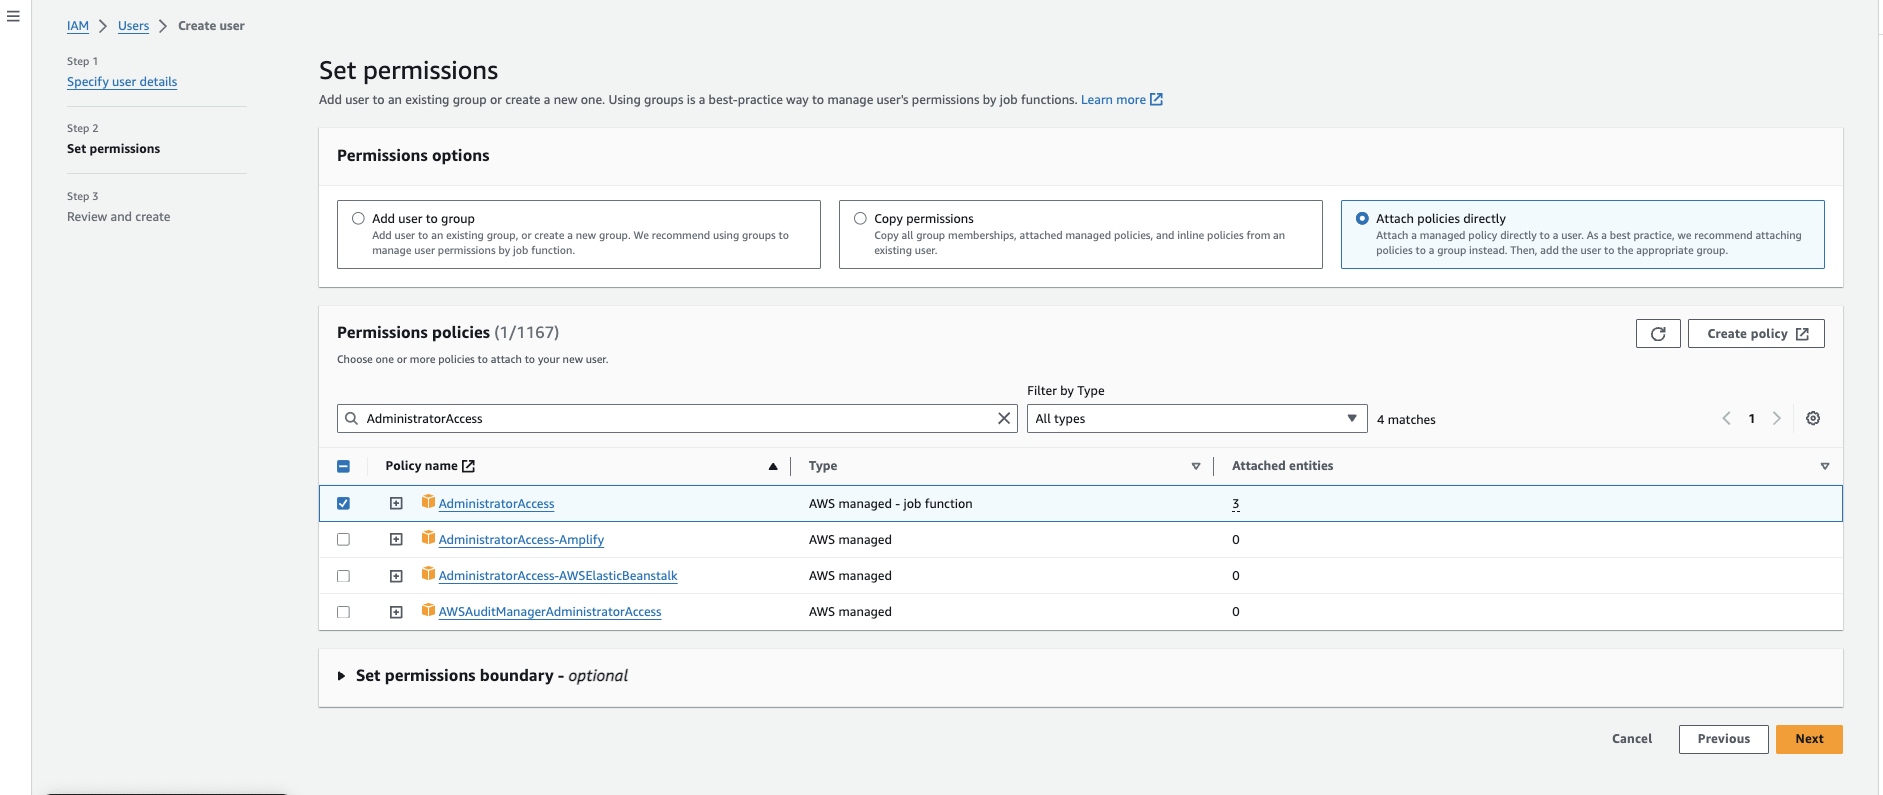Image resolution: width=1883 pixels, height=795 pixels.
Task: Sort the Type column
Action: tap(1196, 466)
